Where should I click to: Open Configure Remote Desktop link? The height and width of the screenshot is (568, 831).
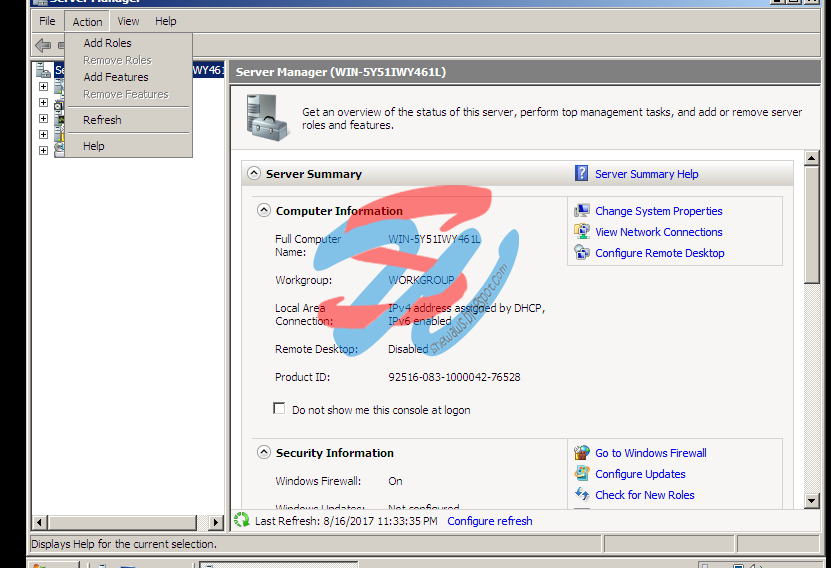[x=660, y=253]
